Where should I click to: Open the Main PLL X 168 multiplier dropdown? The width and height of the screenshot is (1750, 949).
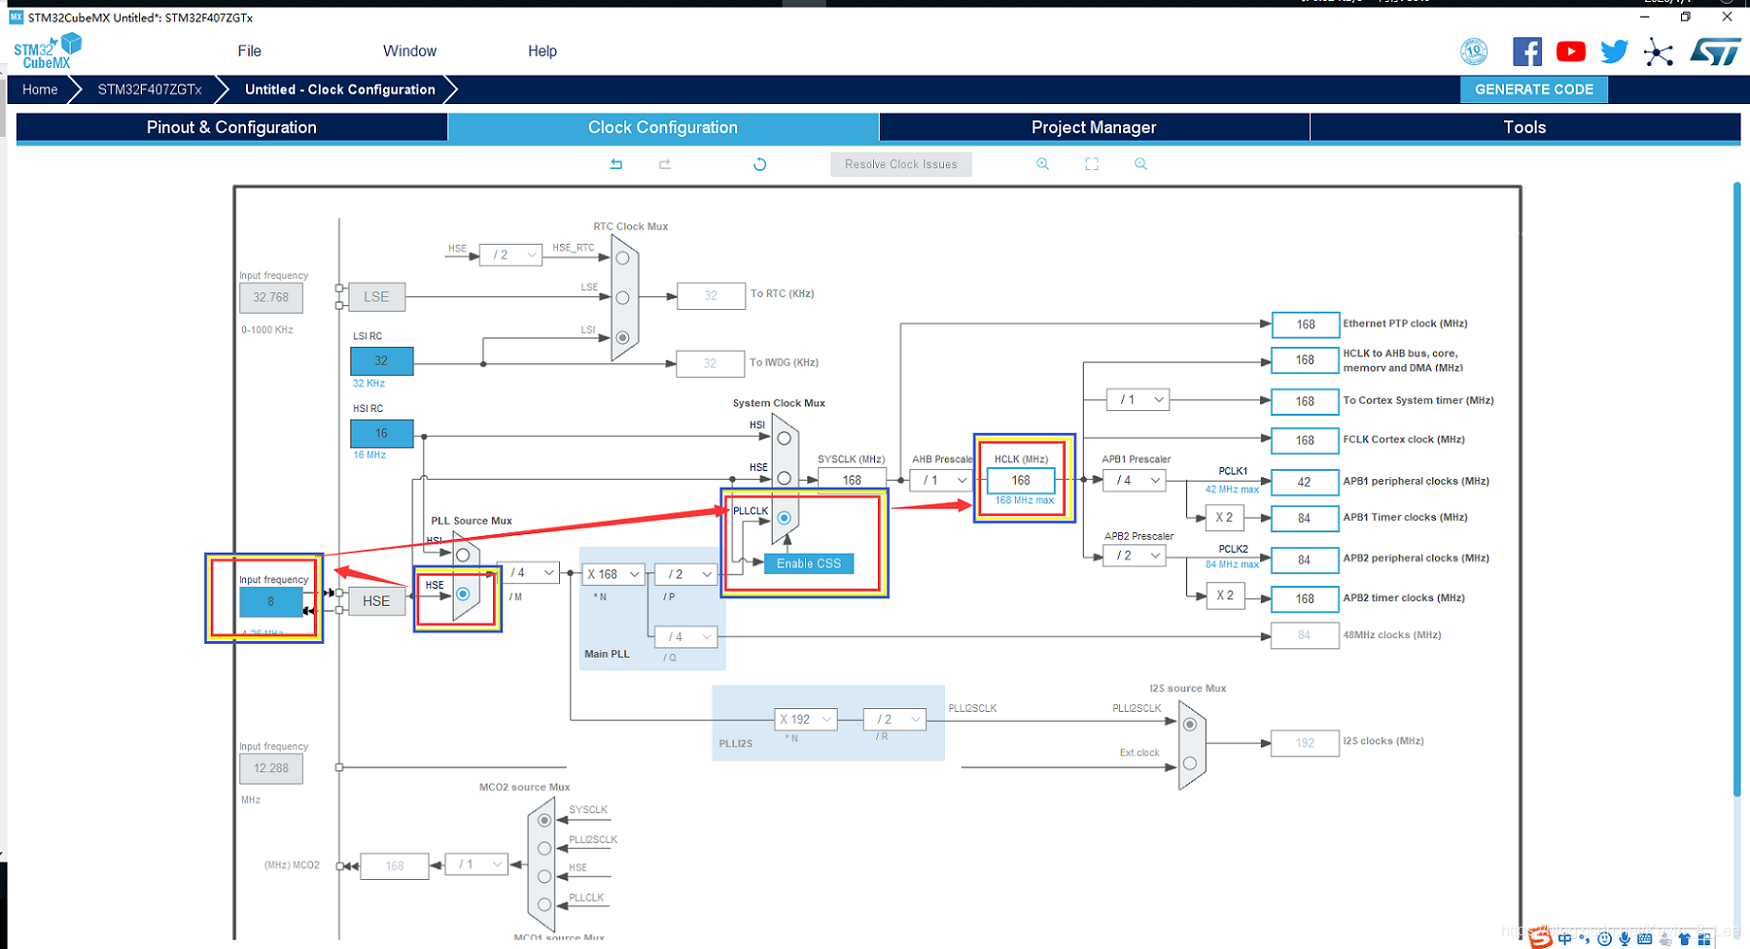pos(612,574)
